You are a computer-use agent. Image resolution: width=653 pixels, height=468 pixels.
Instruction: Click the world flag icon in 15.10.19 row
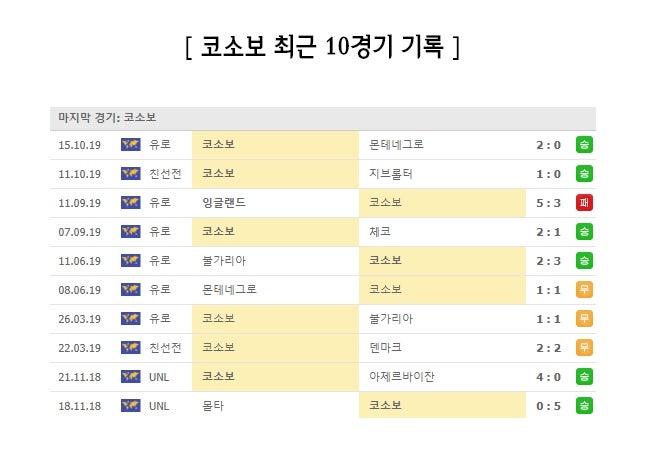click(x=129, y=145)
